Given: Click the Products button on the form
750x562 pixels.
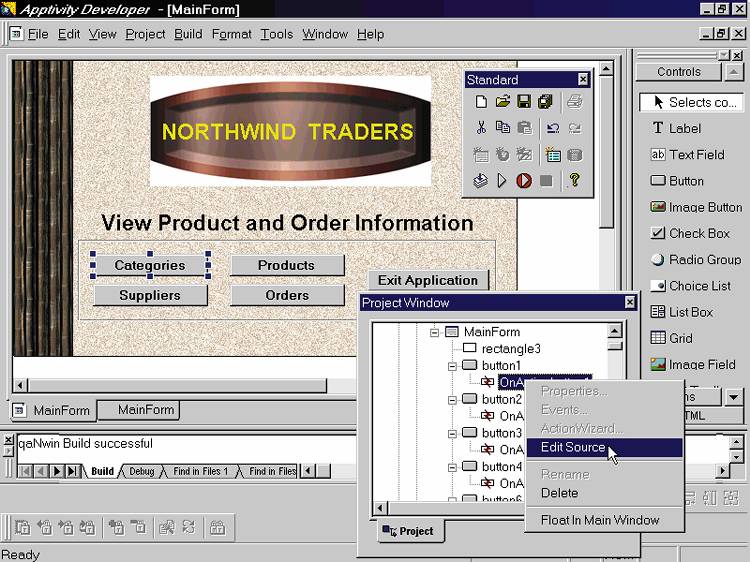Looking at the screenshot, I should [287, 265].
